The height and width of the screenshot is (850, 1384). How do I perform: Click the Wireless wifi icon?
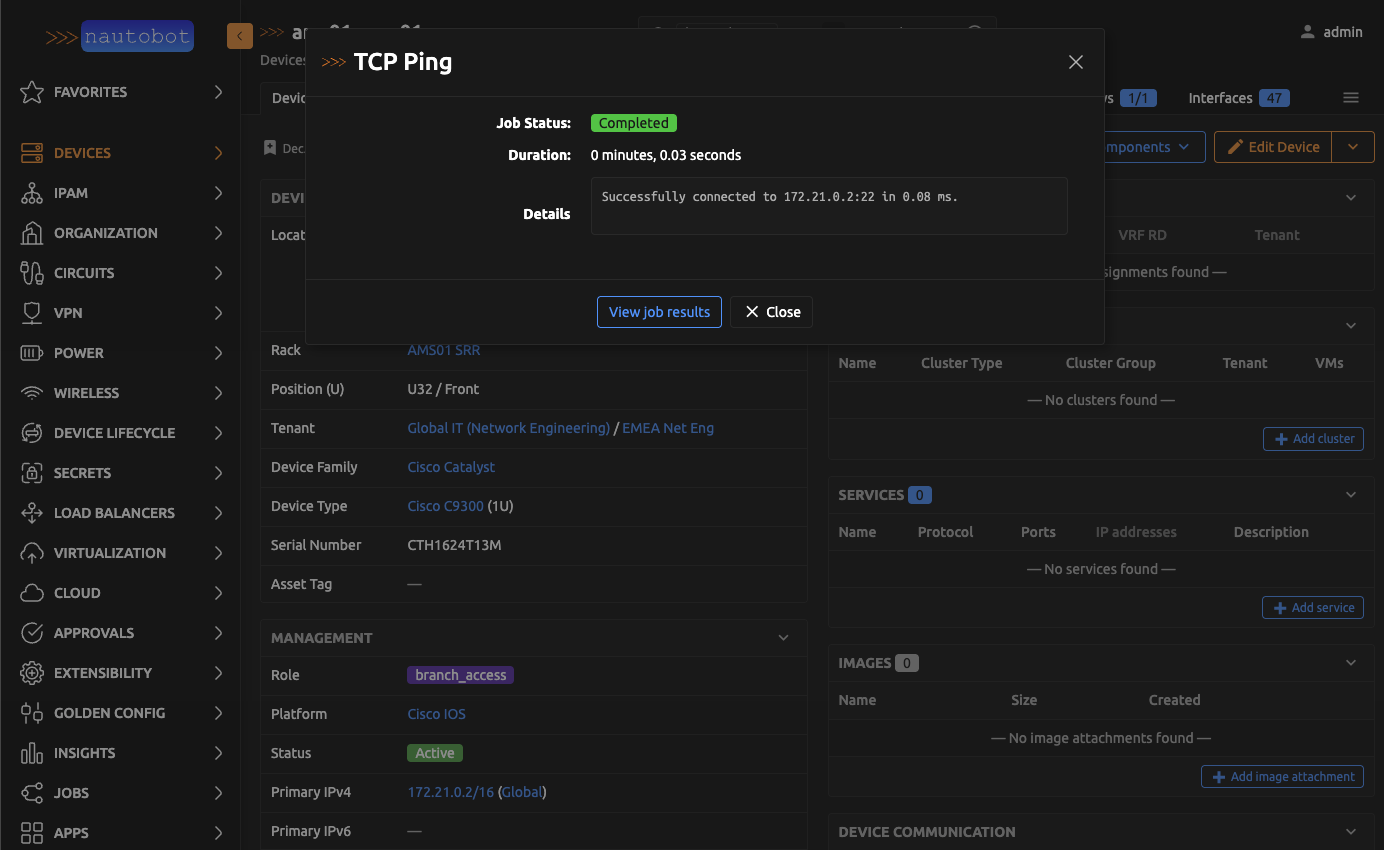coord(32,393)
